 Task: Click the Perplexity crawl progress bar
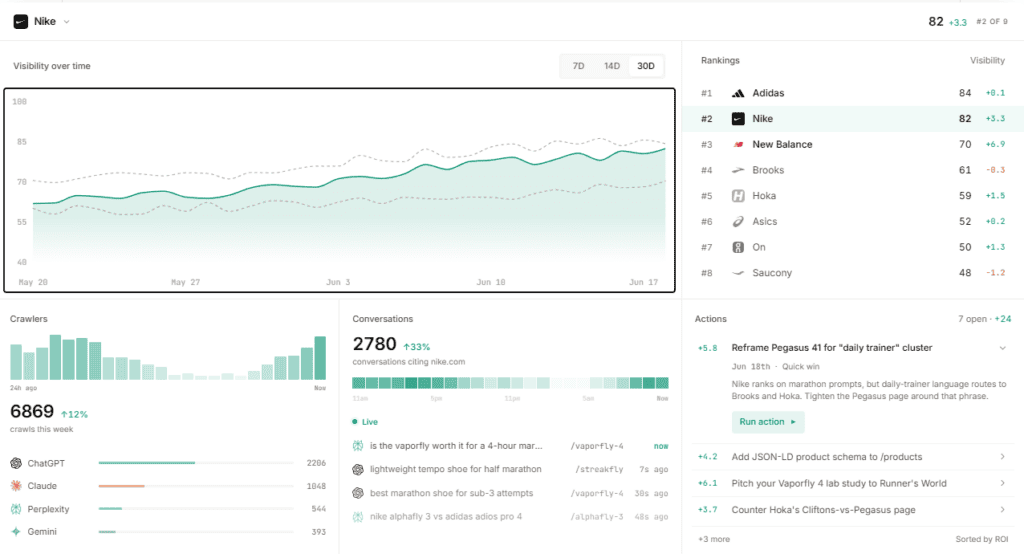[x=196, y=509]
